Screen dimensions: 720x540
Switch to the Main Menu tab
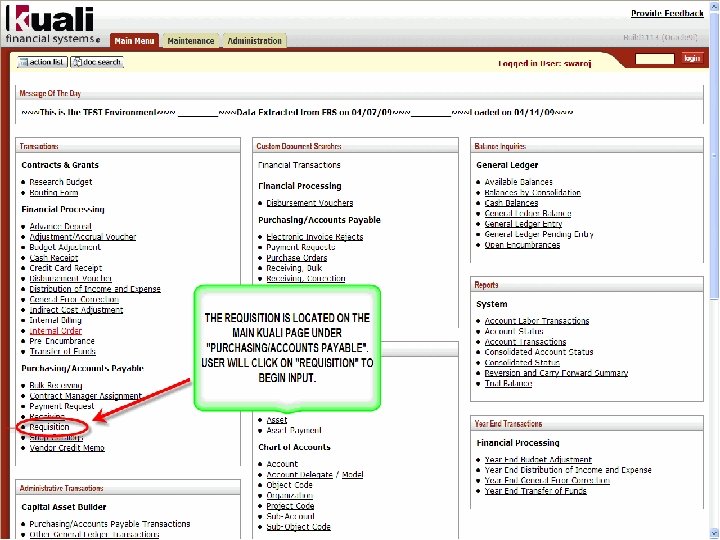pos(134,41)
